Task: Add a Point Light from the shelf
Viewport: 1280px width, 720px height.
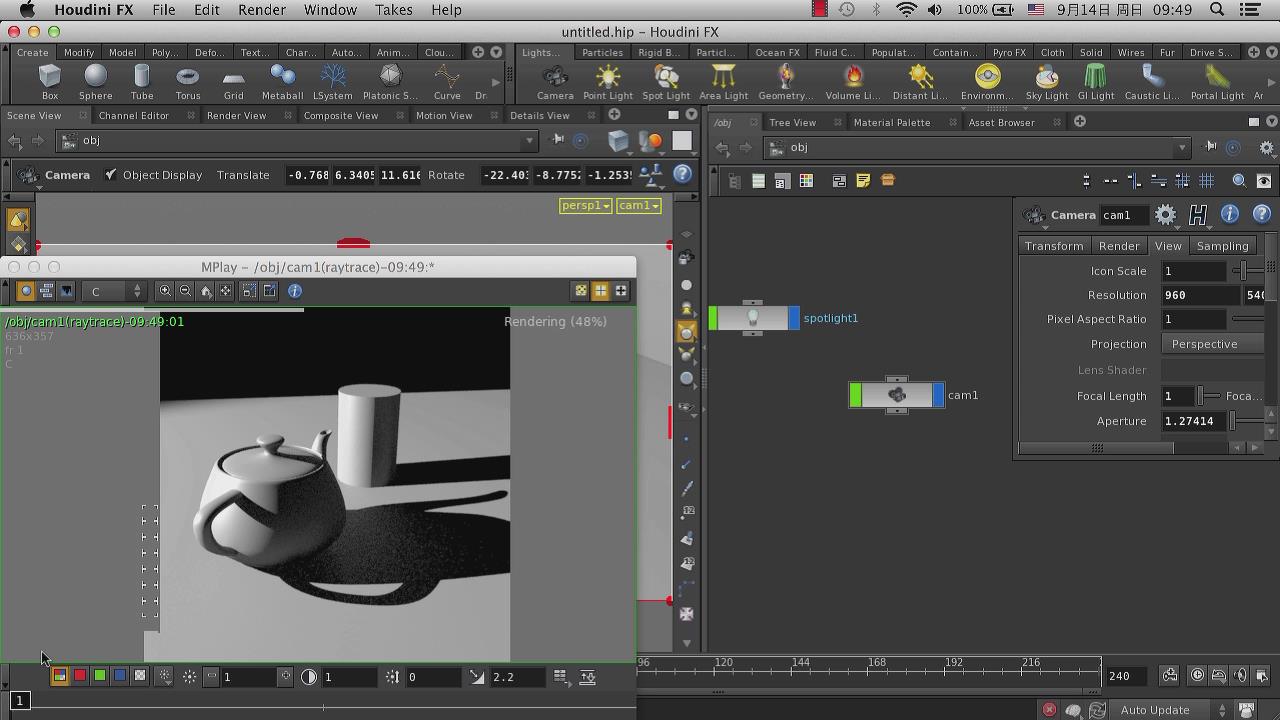Action: pyautogui.click(x=608, y=81)
